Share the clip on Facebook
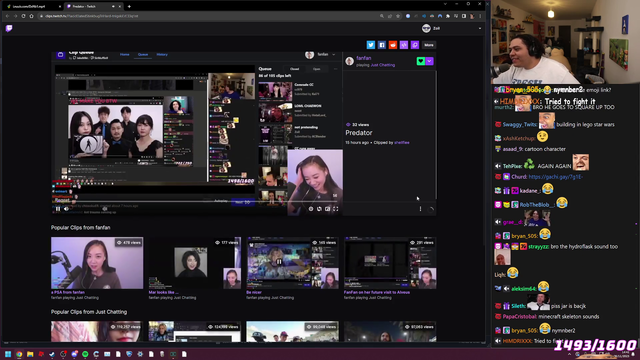Screen dimensions: 640x360 [382, 45]
